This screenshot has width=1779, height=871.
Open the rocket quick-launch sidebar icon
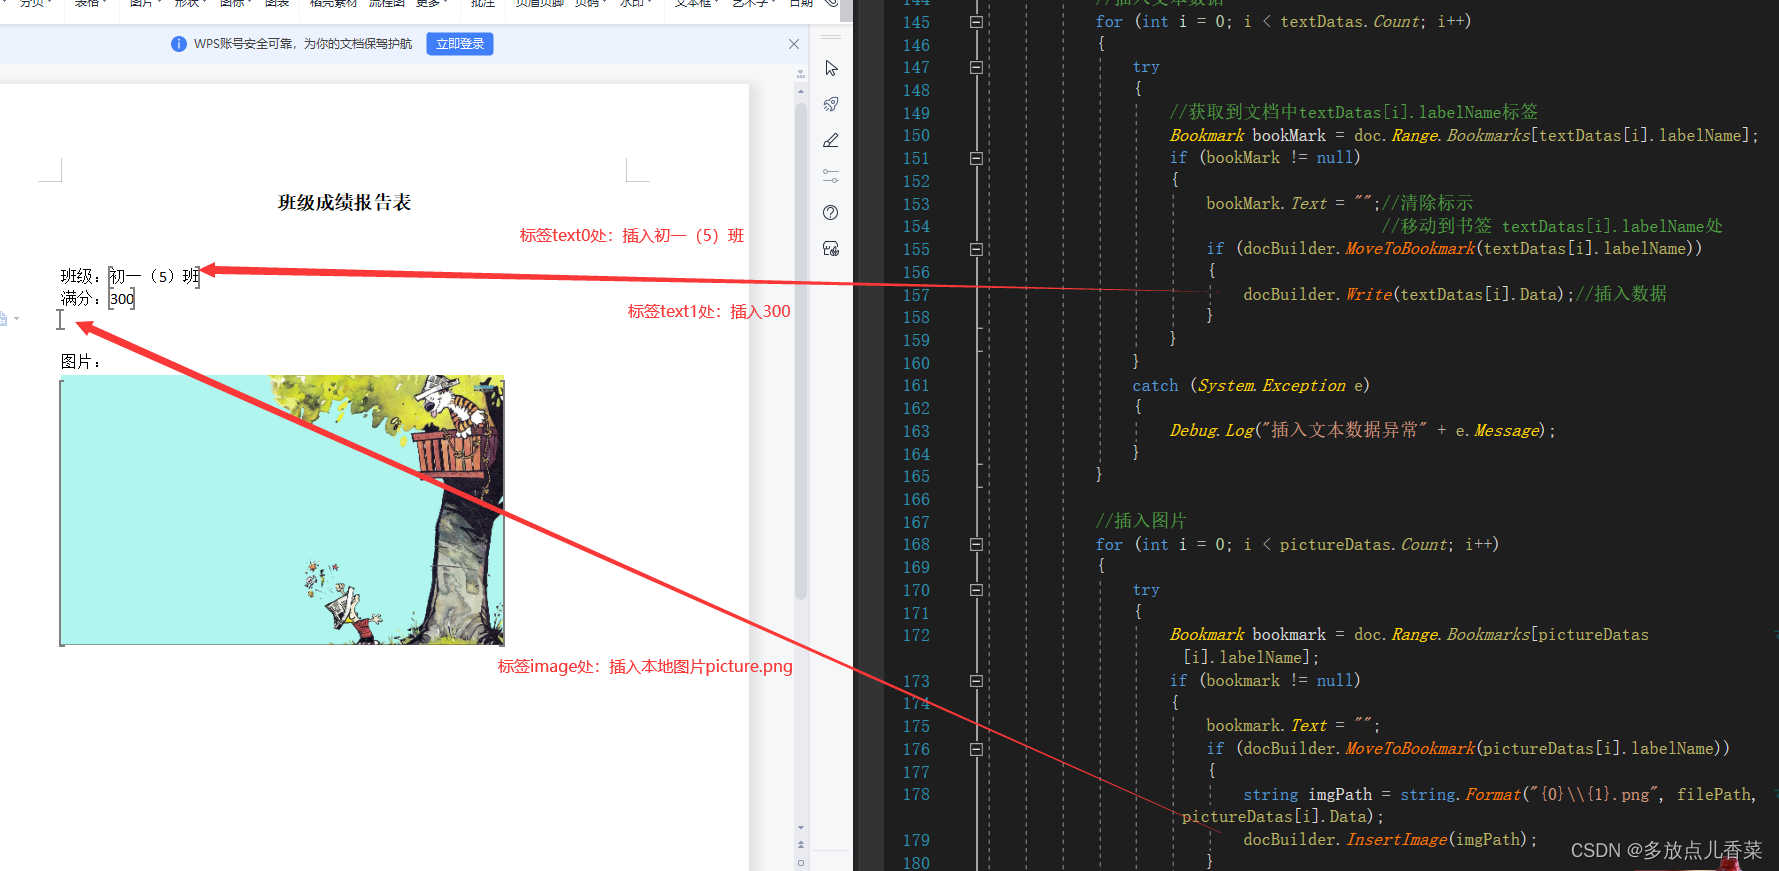click(831, 104)
